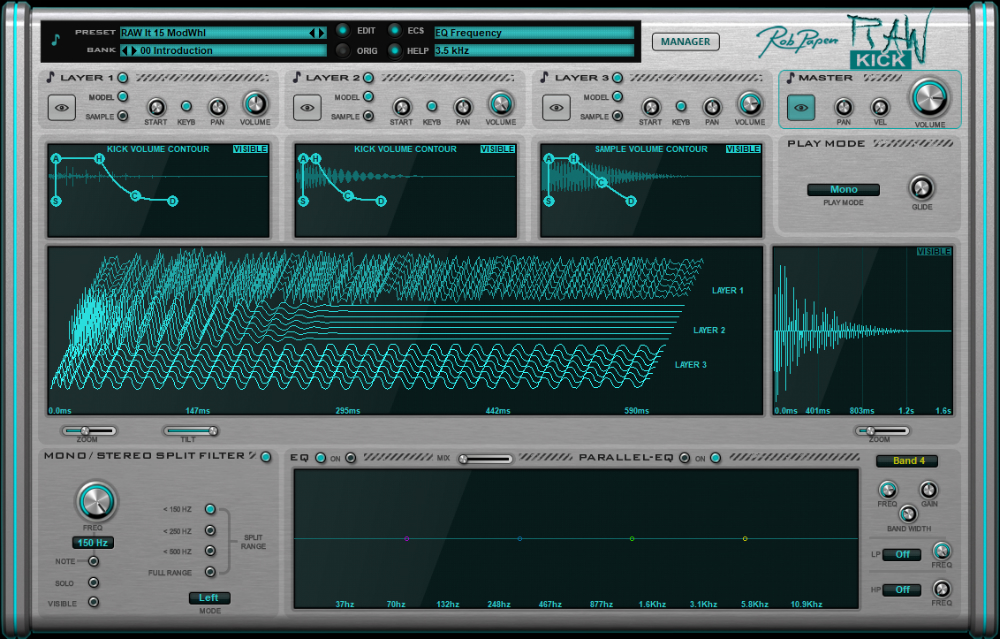Image resolution: width=1000 pixels, height=639 pixels.
Task: Open the Left mode selector
Action: click(209, 597)
